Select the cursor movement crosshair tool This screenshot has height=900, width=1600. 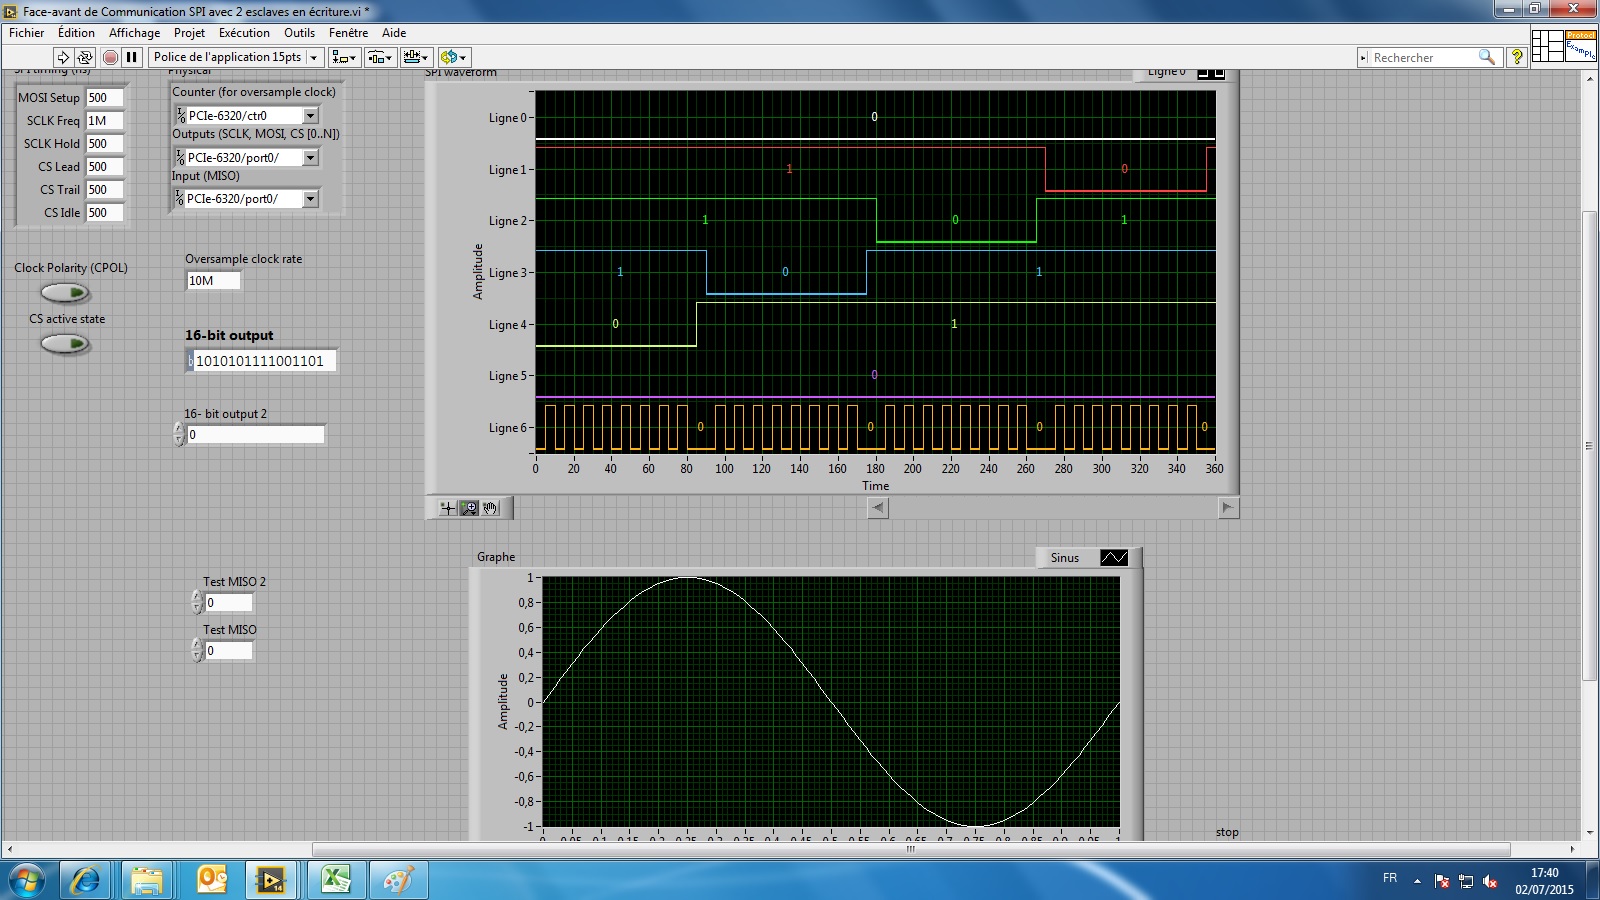pyautogui.click(x=447, y=508)
